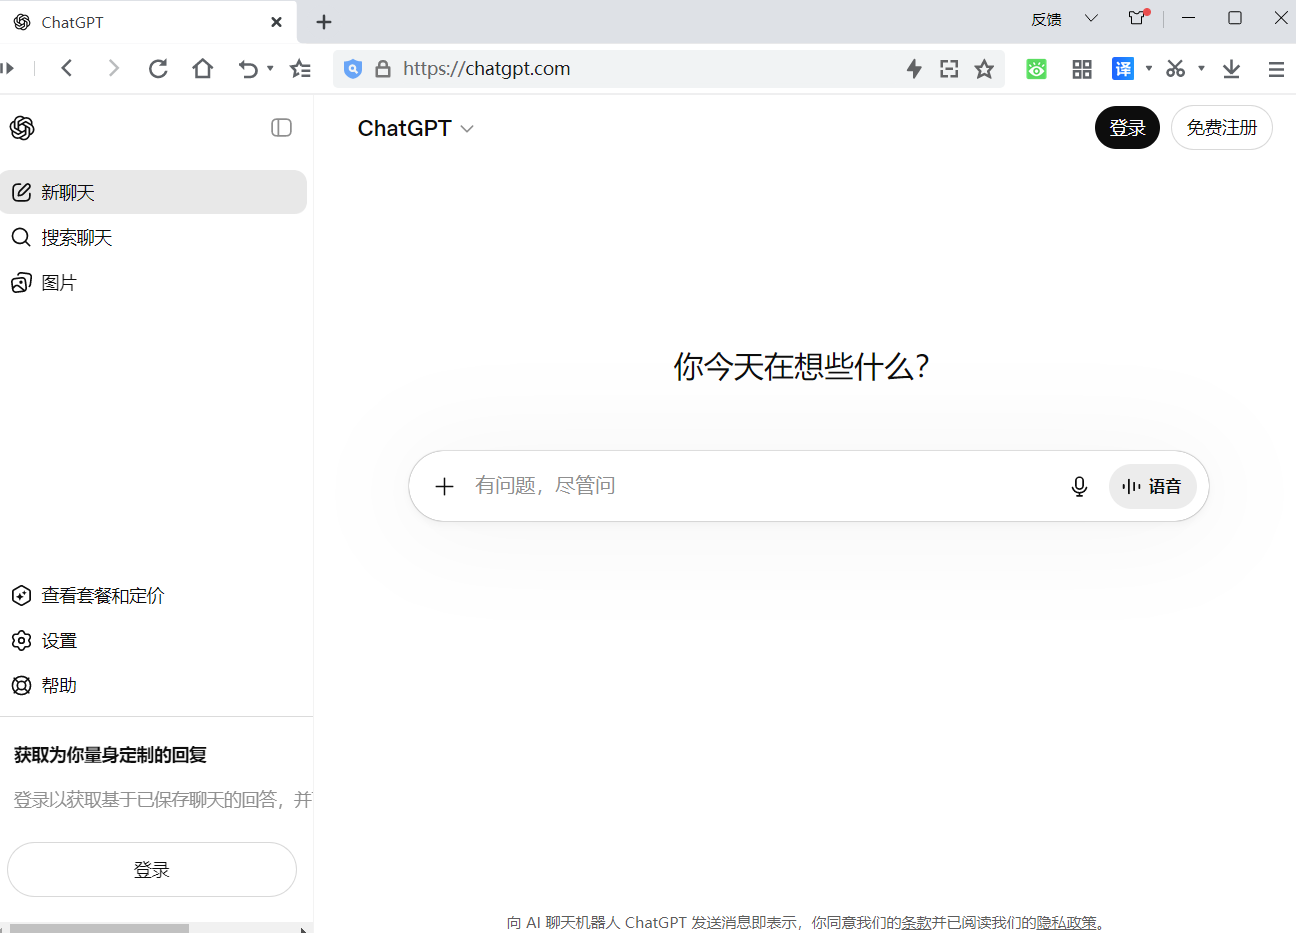The height and width of the screenshot is (933, 1296).
Task: Expand the undo closed tab dropdown arrow
Action: tap(270, 68)
